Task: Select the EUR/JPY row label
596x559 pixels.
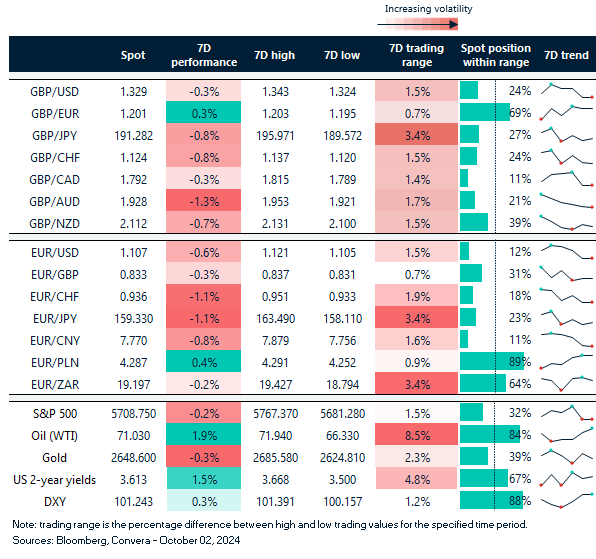Action: [55, 318]
